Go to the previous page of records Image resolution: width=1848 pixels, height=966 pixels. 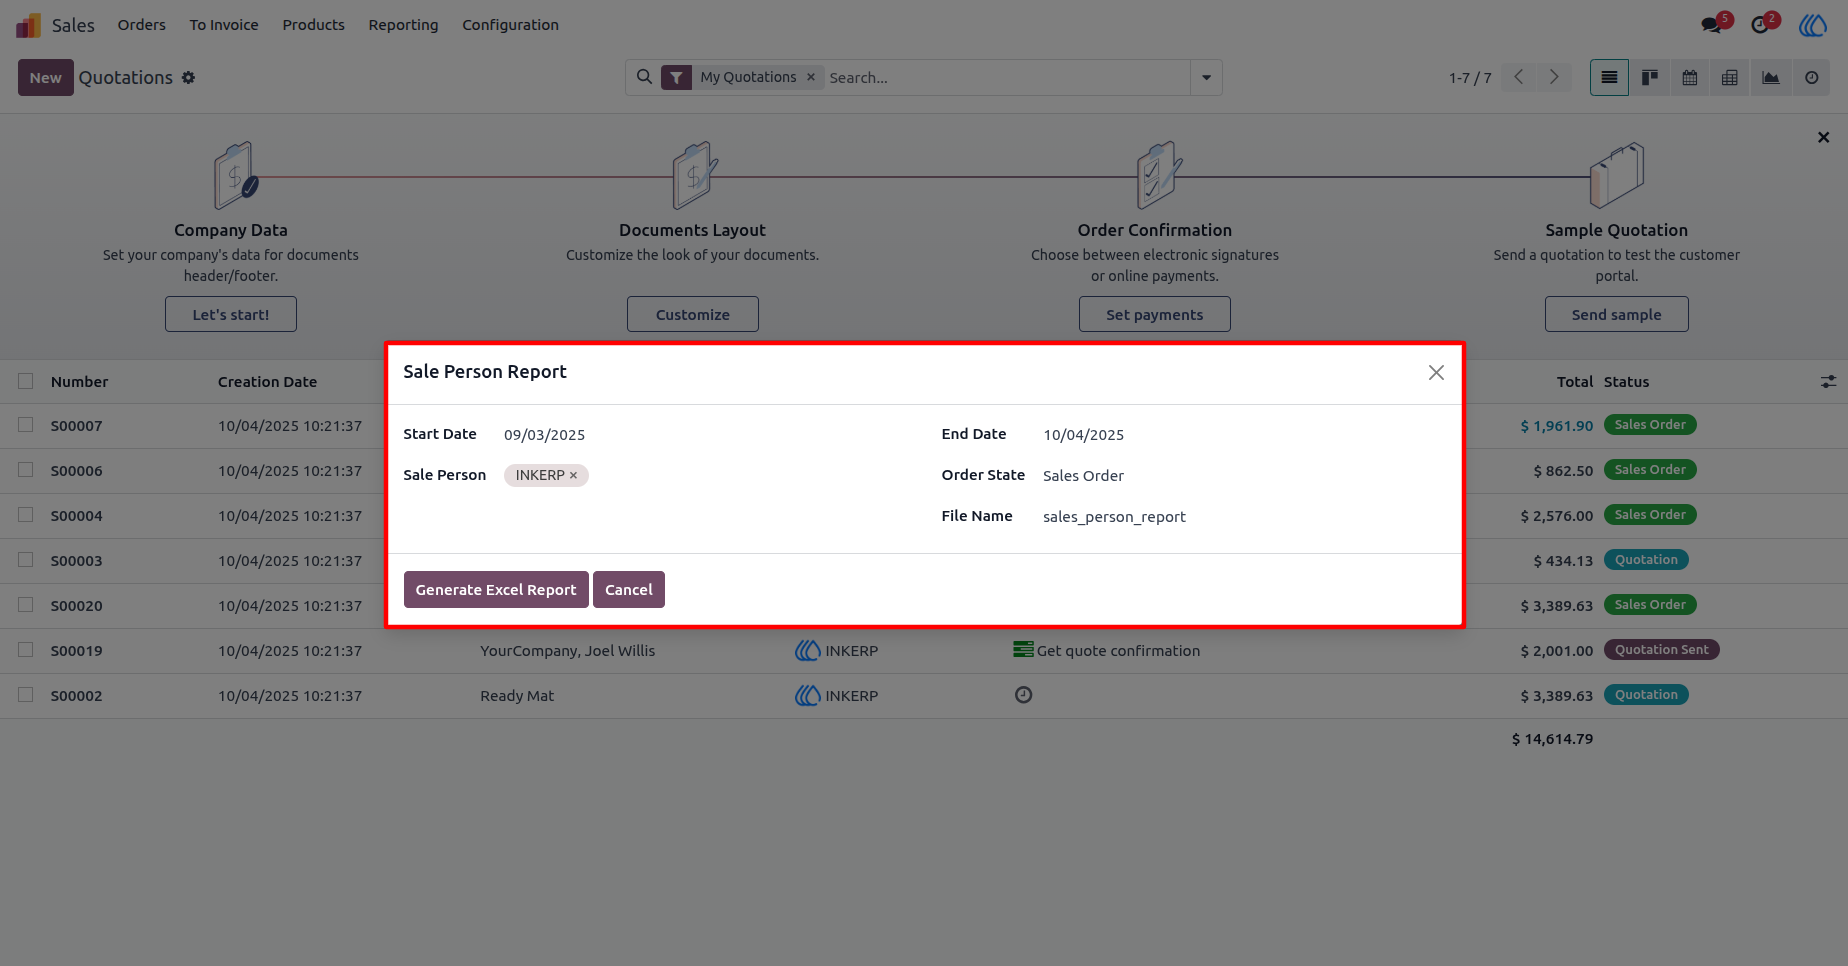click(1519, 78)
